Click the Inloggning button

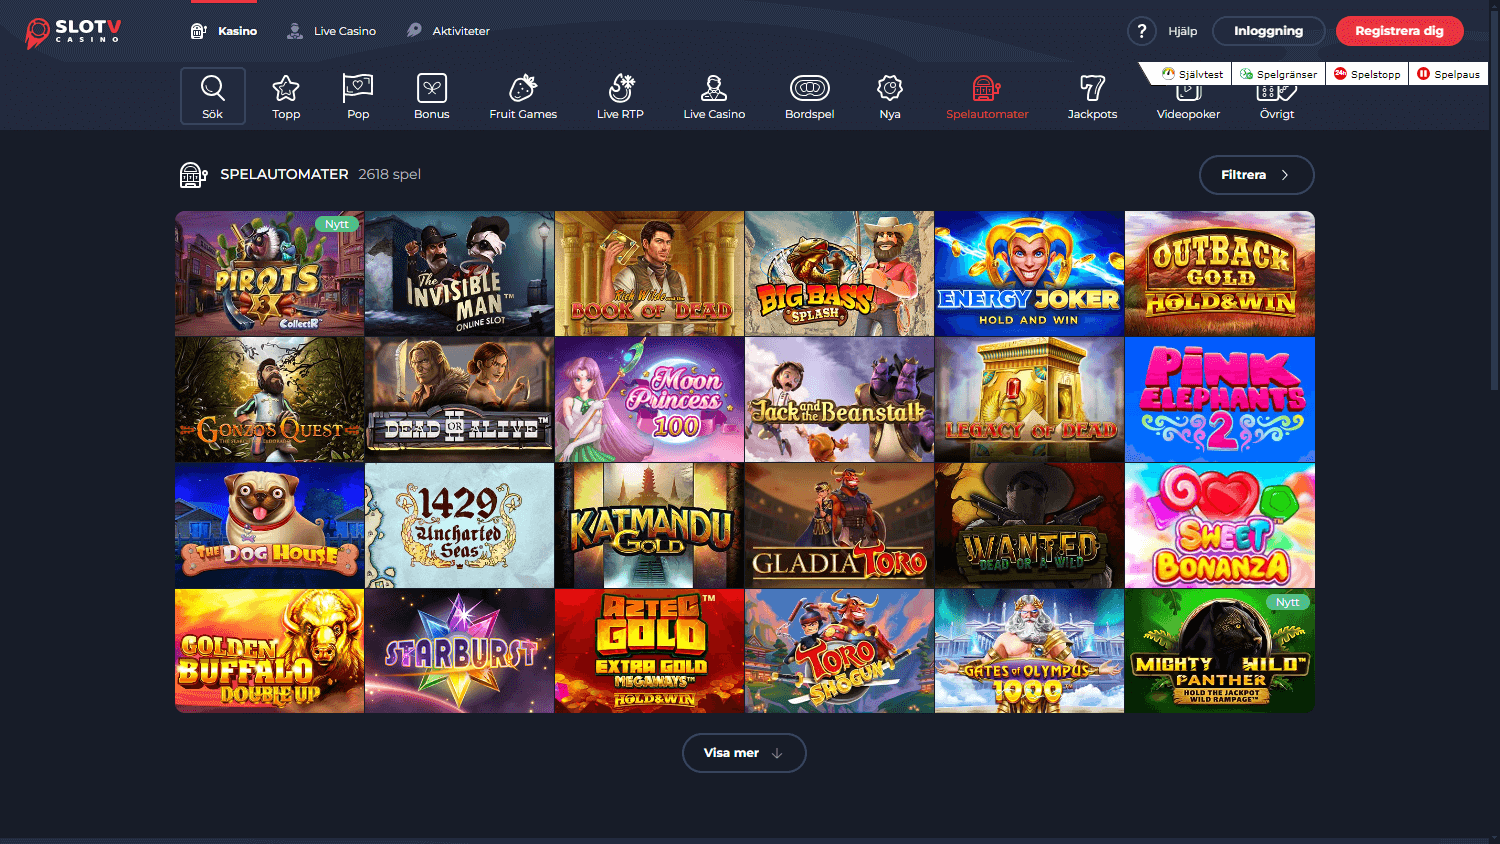[1268, 31]
